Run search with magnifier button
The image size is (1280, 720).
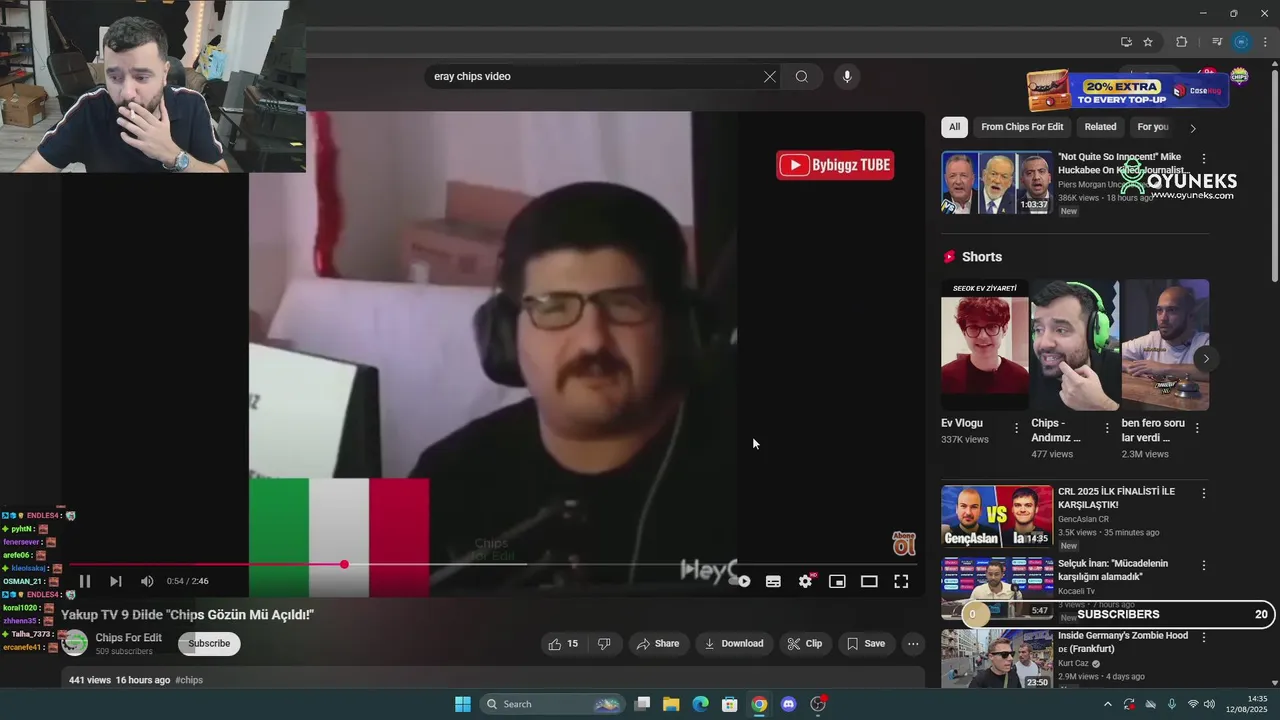(x=802, y=77)
